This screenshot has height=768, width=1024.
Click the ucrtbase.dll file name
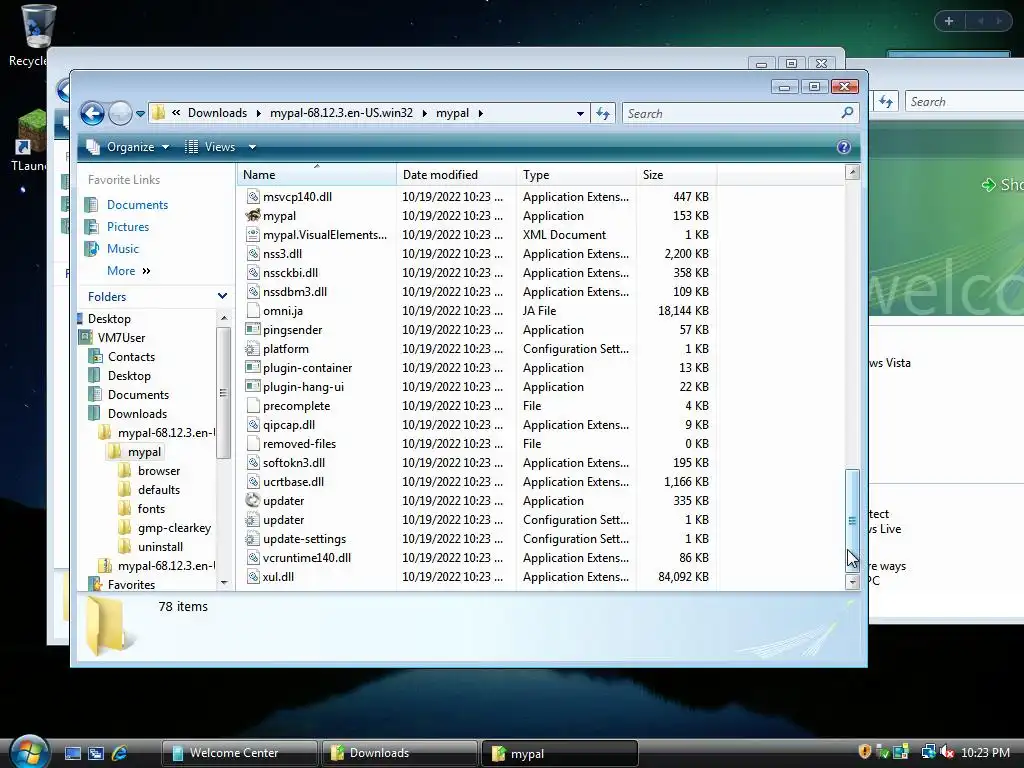(293, 482)
